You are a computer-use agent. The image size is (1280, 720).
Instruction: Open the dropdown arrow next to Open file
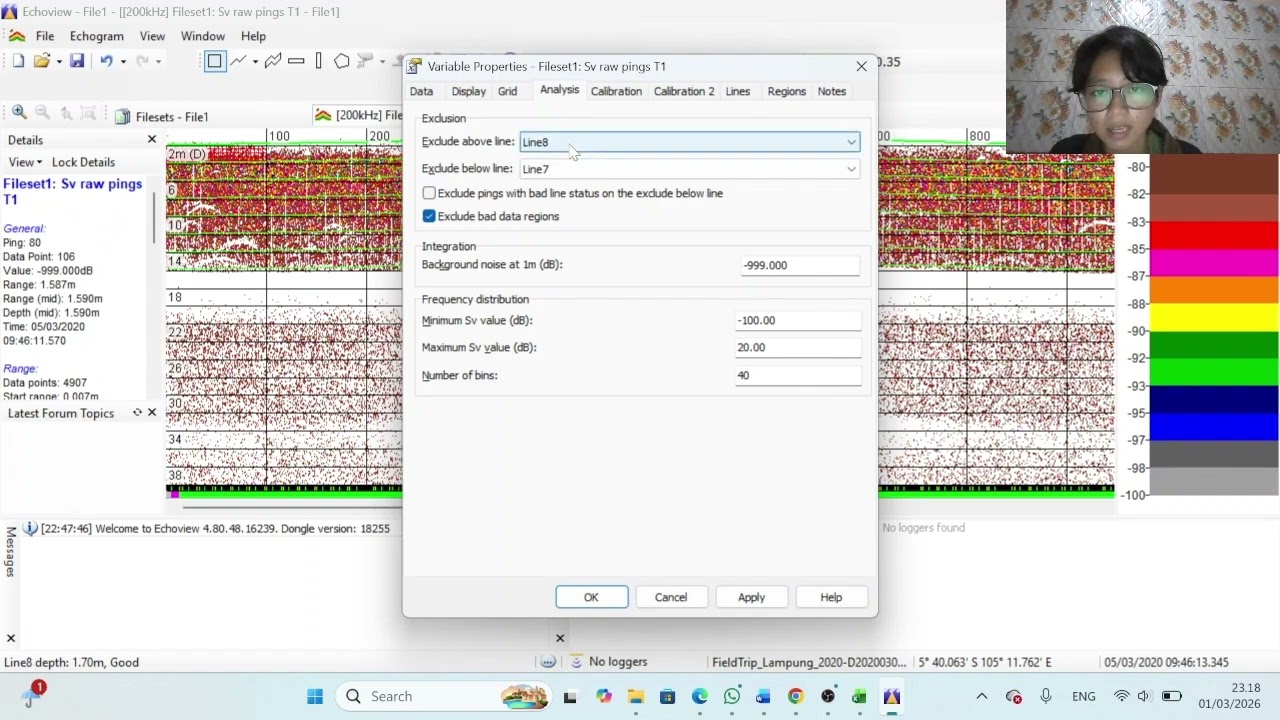tap(59, 62)
